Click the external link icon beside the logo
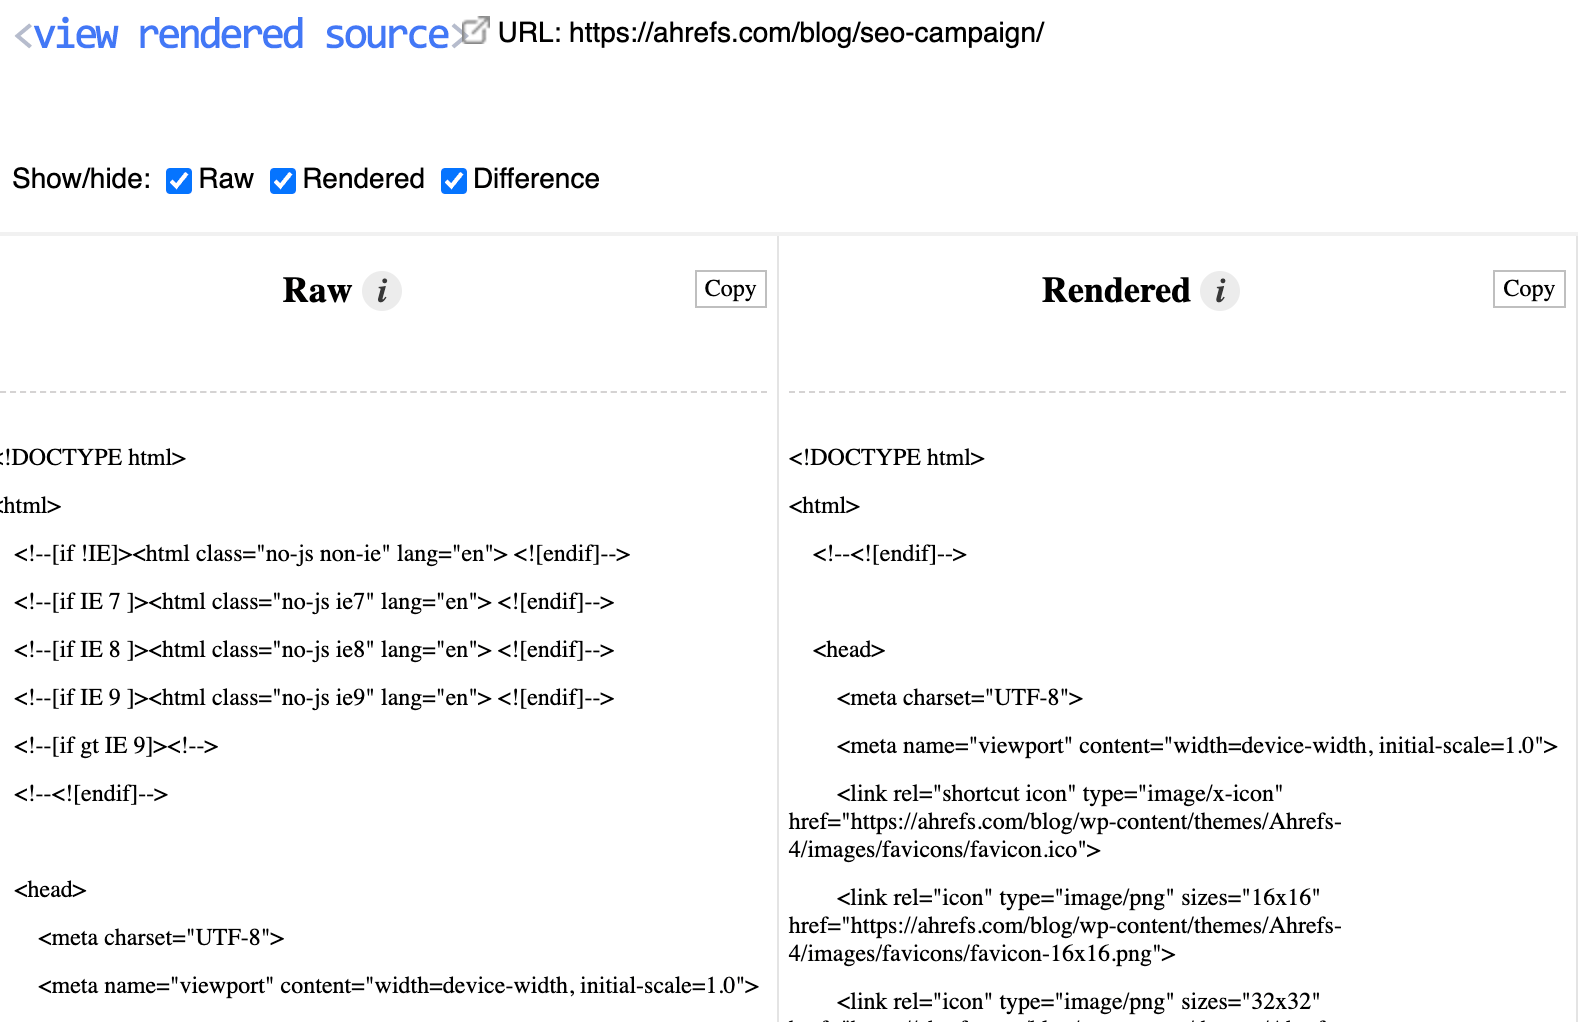The image size is (1578, 1022). click(476, 31)
